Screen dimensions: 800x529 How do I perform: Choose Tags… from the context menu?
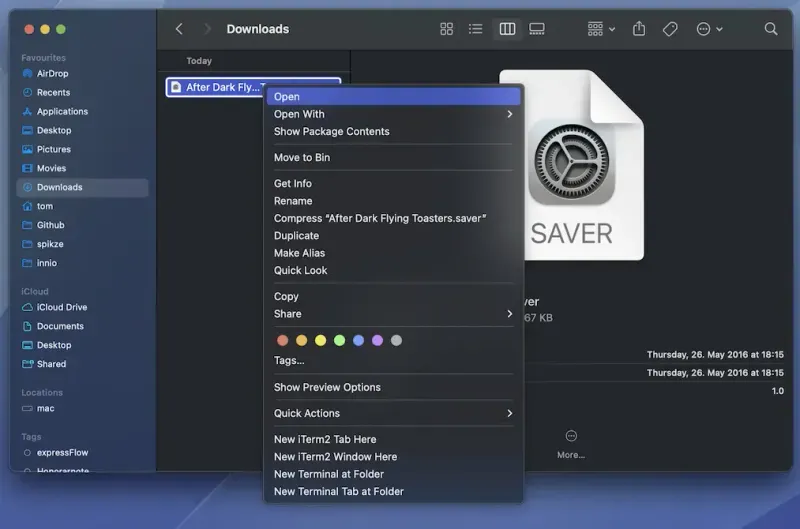(393, 360)
